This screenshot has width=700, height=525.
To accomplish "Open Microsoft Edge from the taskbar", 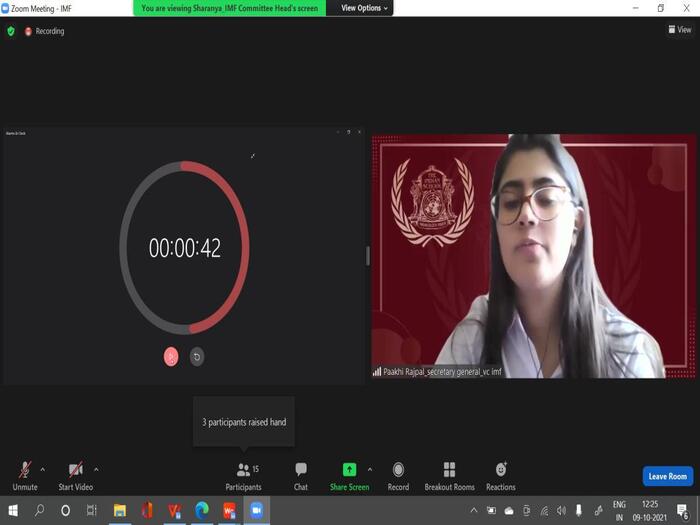I will 202,510.
